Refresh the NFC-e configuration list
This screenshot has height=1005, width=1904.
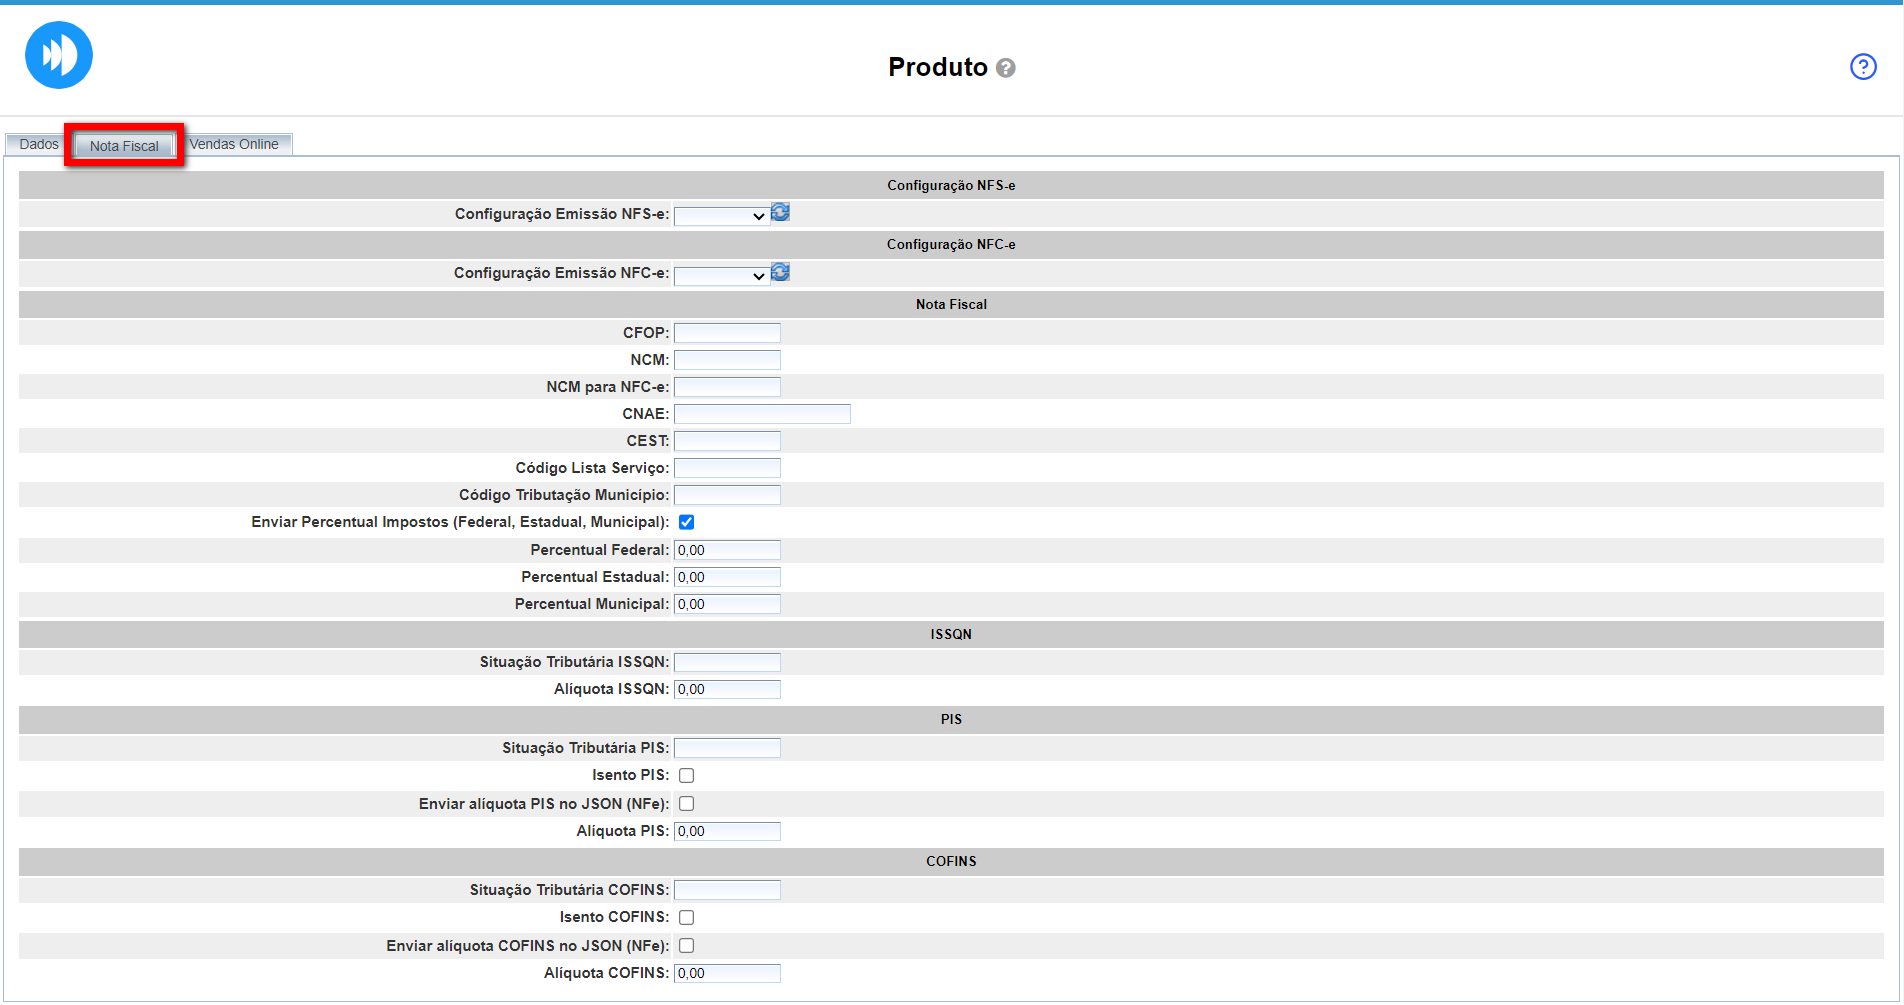(780, 272)
